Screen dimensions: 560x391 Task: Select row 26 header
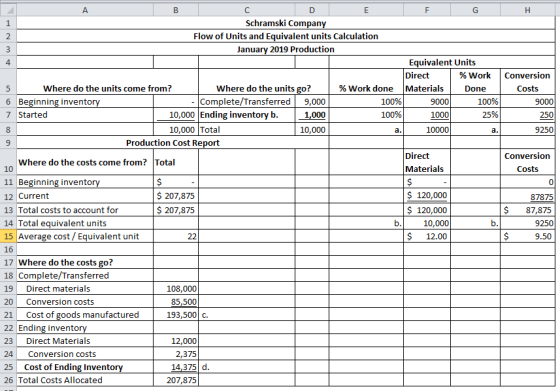pyautogui.click(x=8, y=380)
